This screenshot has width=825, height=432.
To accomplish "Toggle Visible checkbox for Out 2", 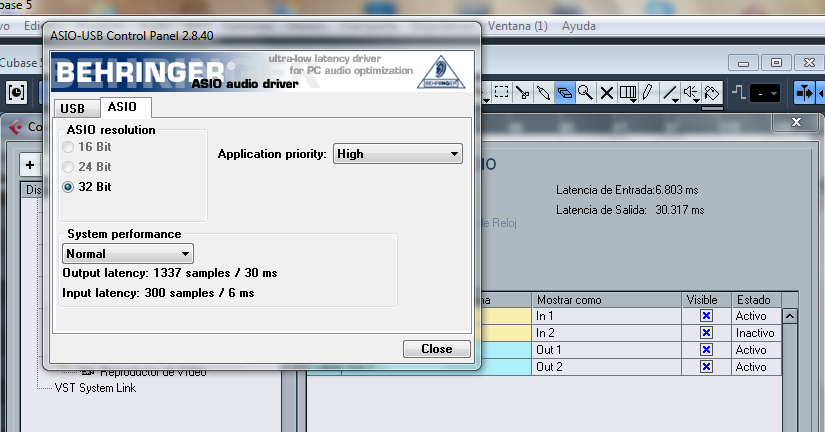I will coord(706,367).
